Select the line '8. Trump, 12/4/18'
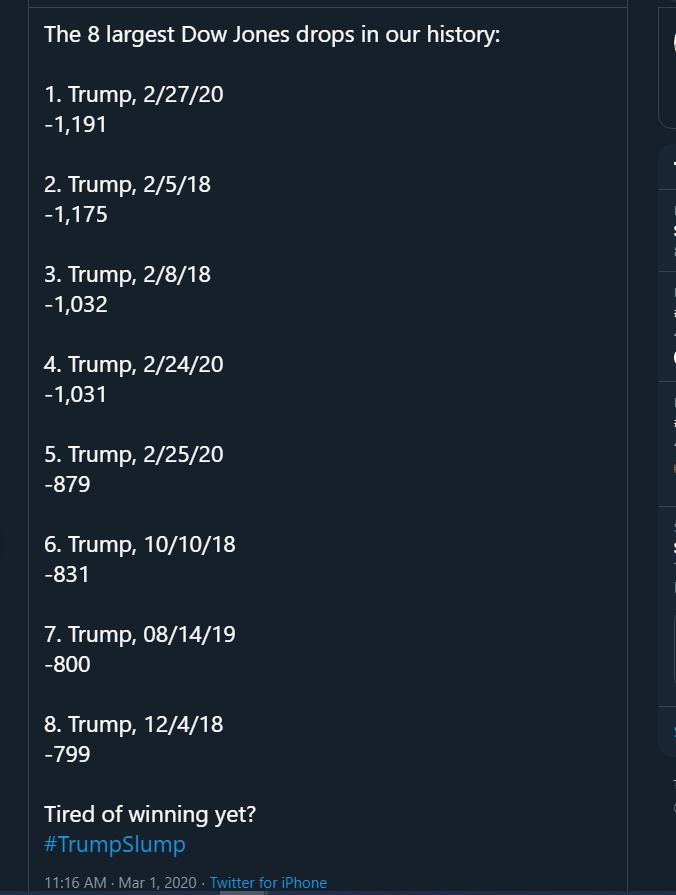676x895 pixels. point(134,724)
